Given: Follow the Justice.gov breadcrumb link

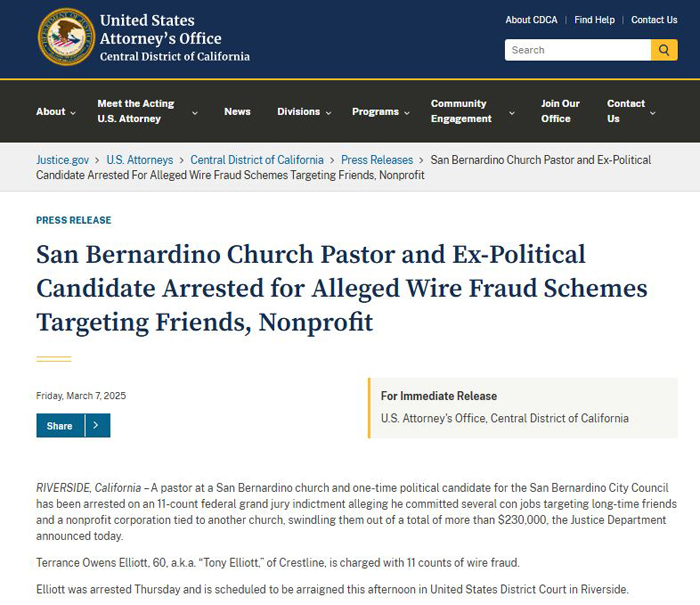Looking at the screenshot, I should [62, 160].
